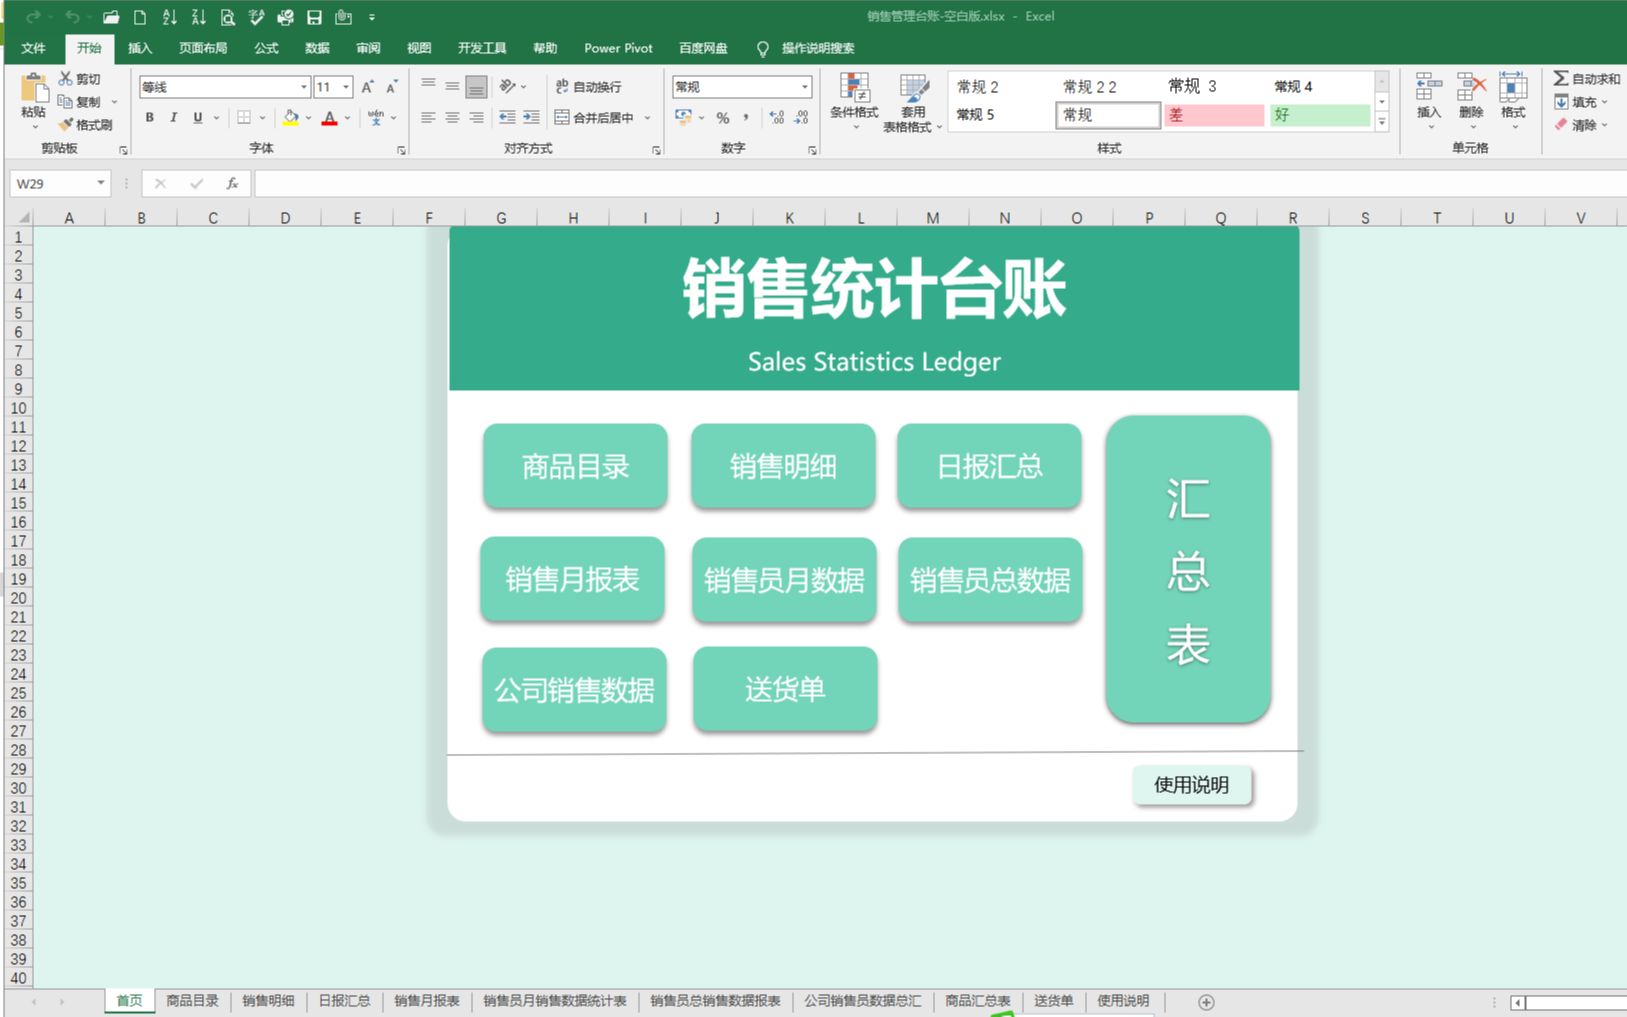Click the 日报汇总 button
This screenshot has height=1017, width=1627.
tap(989, 466)
